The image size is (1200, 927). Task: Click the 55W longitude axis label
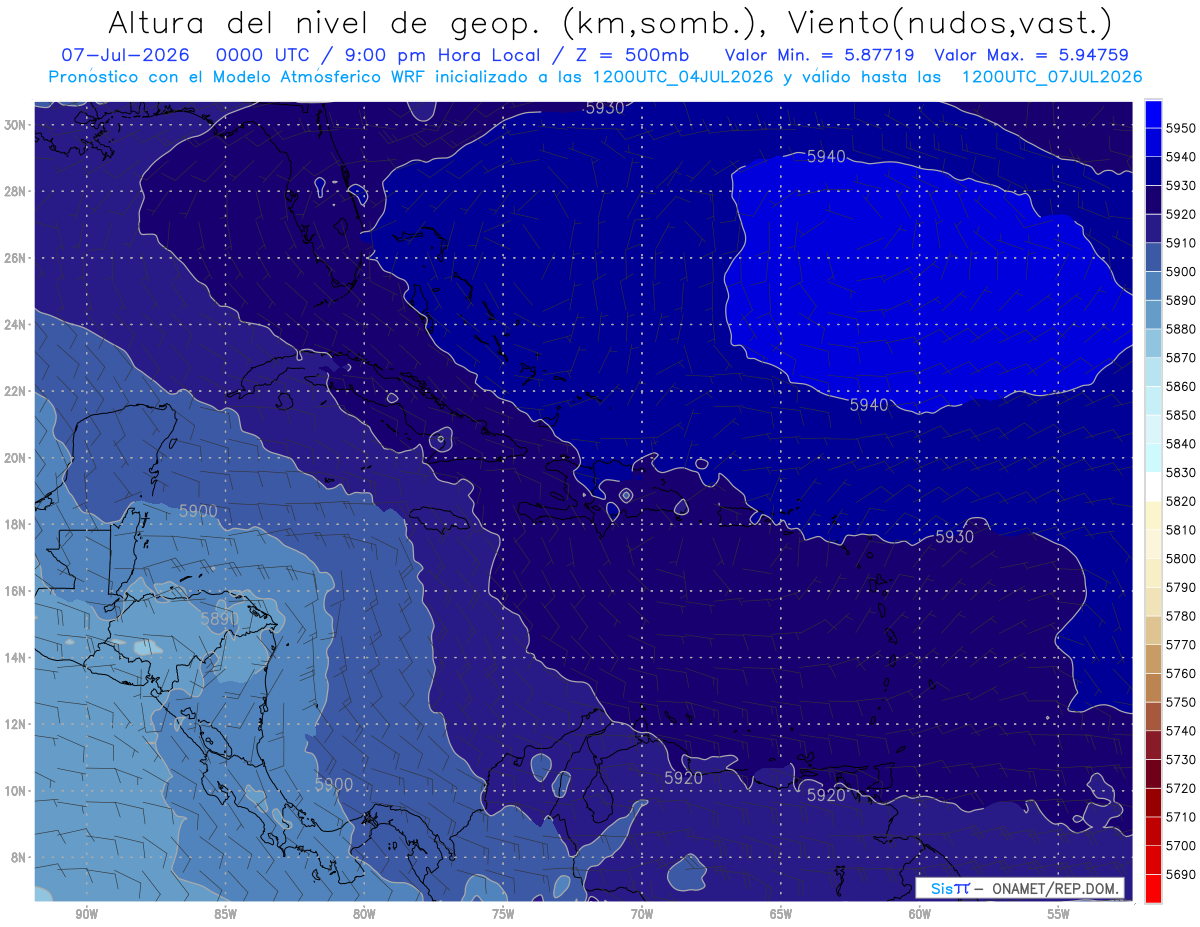(1059, 914)
